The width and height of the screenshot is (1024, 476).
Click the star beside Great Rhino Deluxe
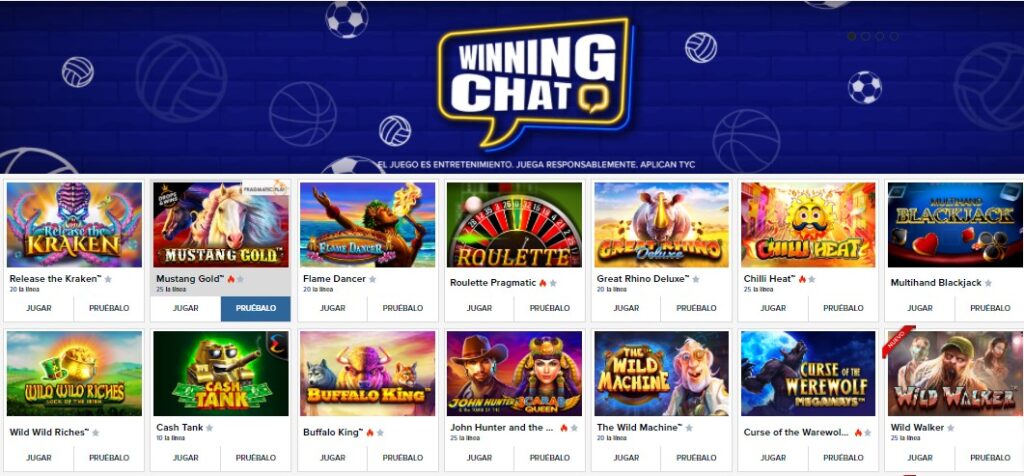[696, 279]
